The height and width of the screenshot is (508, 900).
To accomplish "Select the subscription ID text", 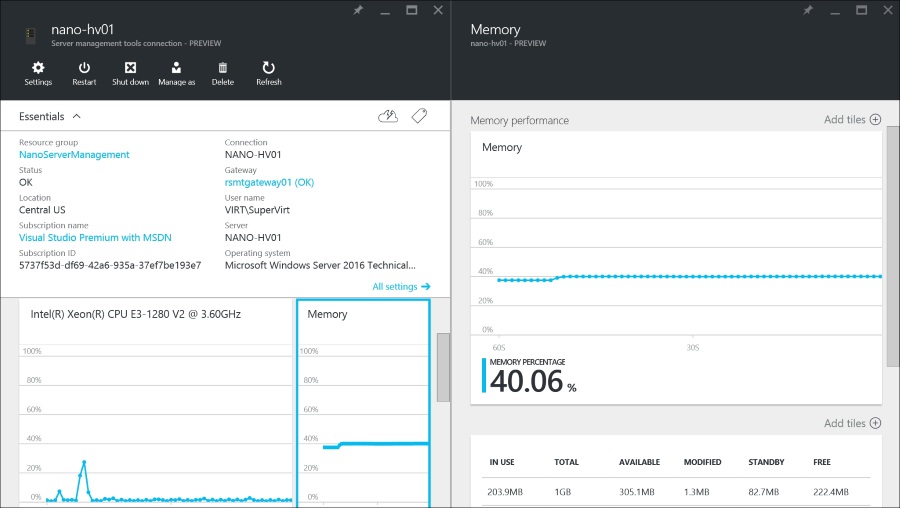I will coord(110,265).
